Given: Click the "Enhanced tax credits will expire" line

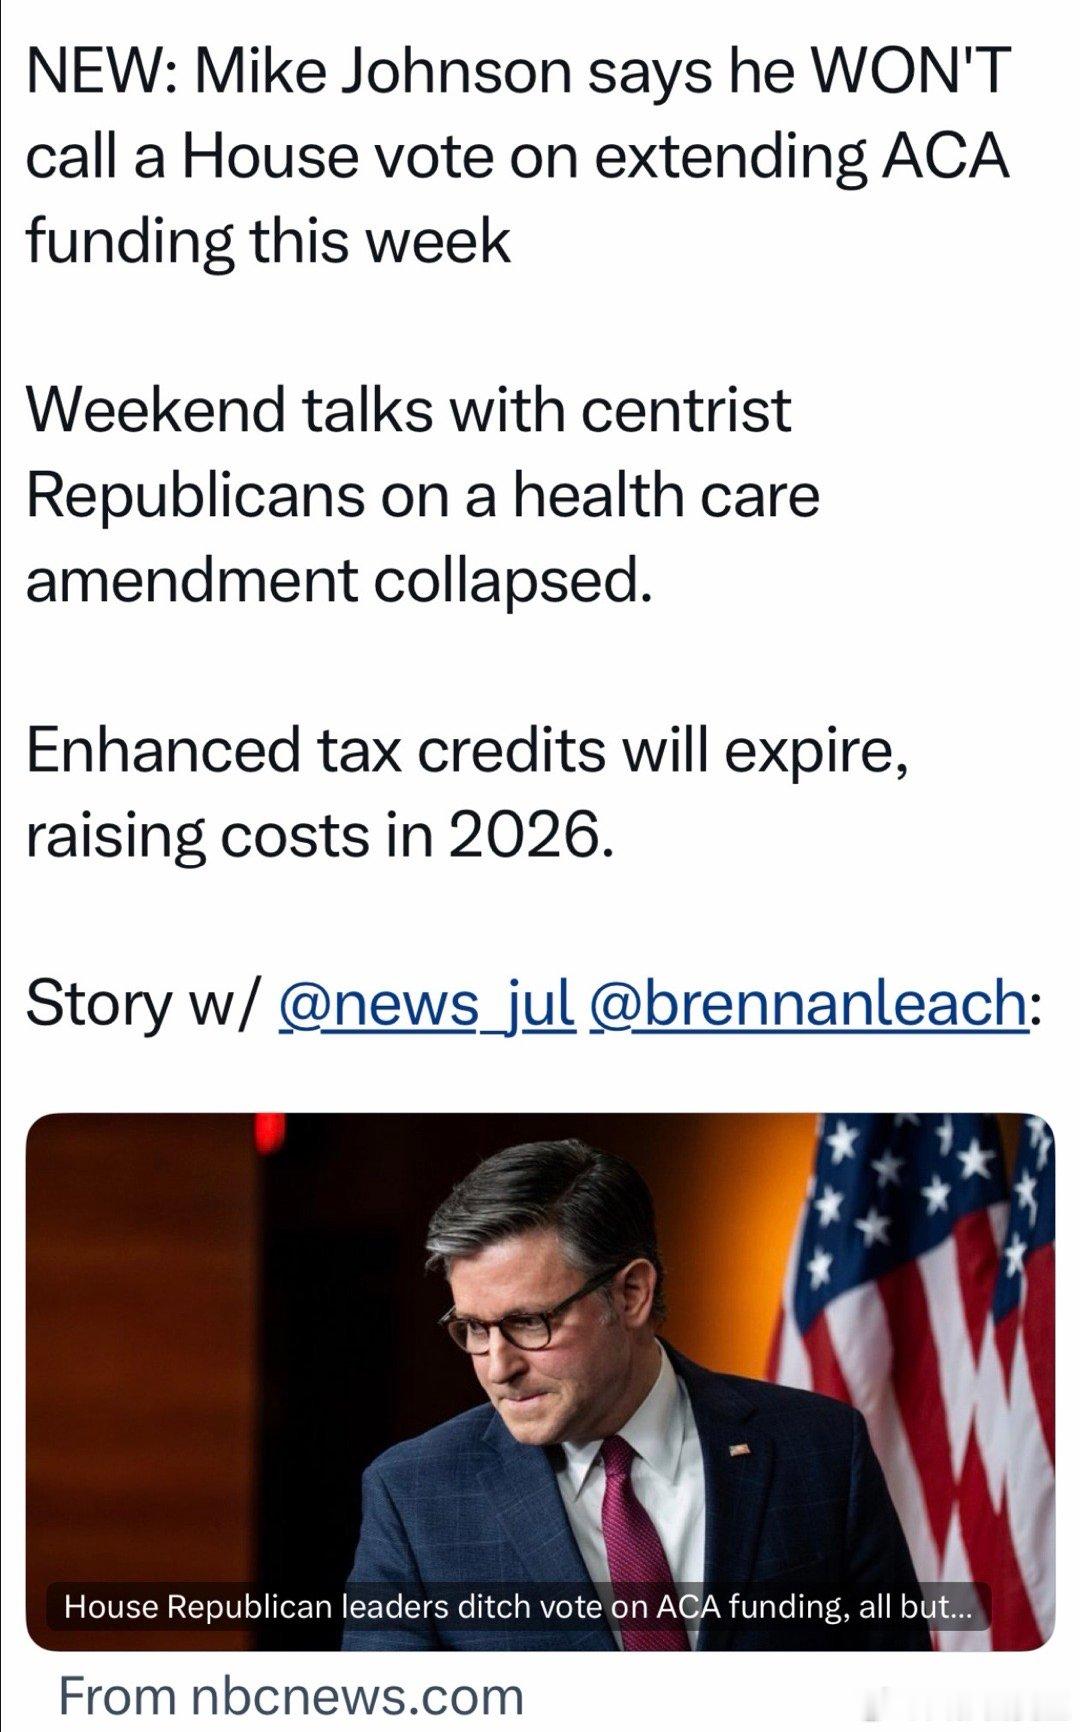Looking at the screenshot, I should [466, 748].
